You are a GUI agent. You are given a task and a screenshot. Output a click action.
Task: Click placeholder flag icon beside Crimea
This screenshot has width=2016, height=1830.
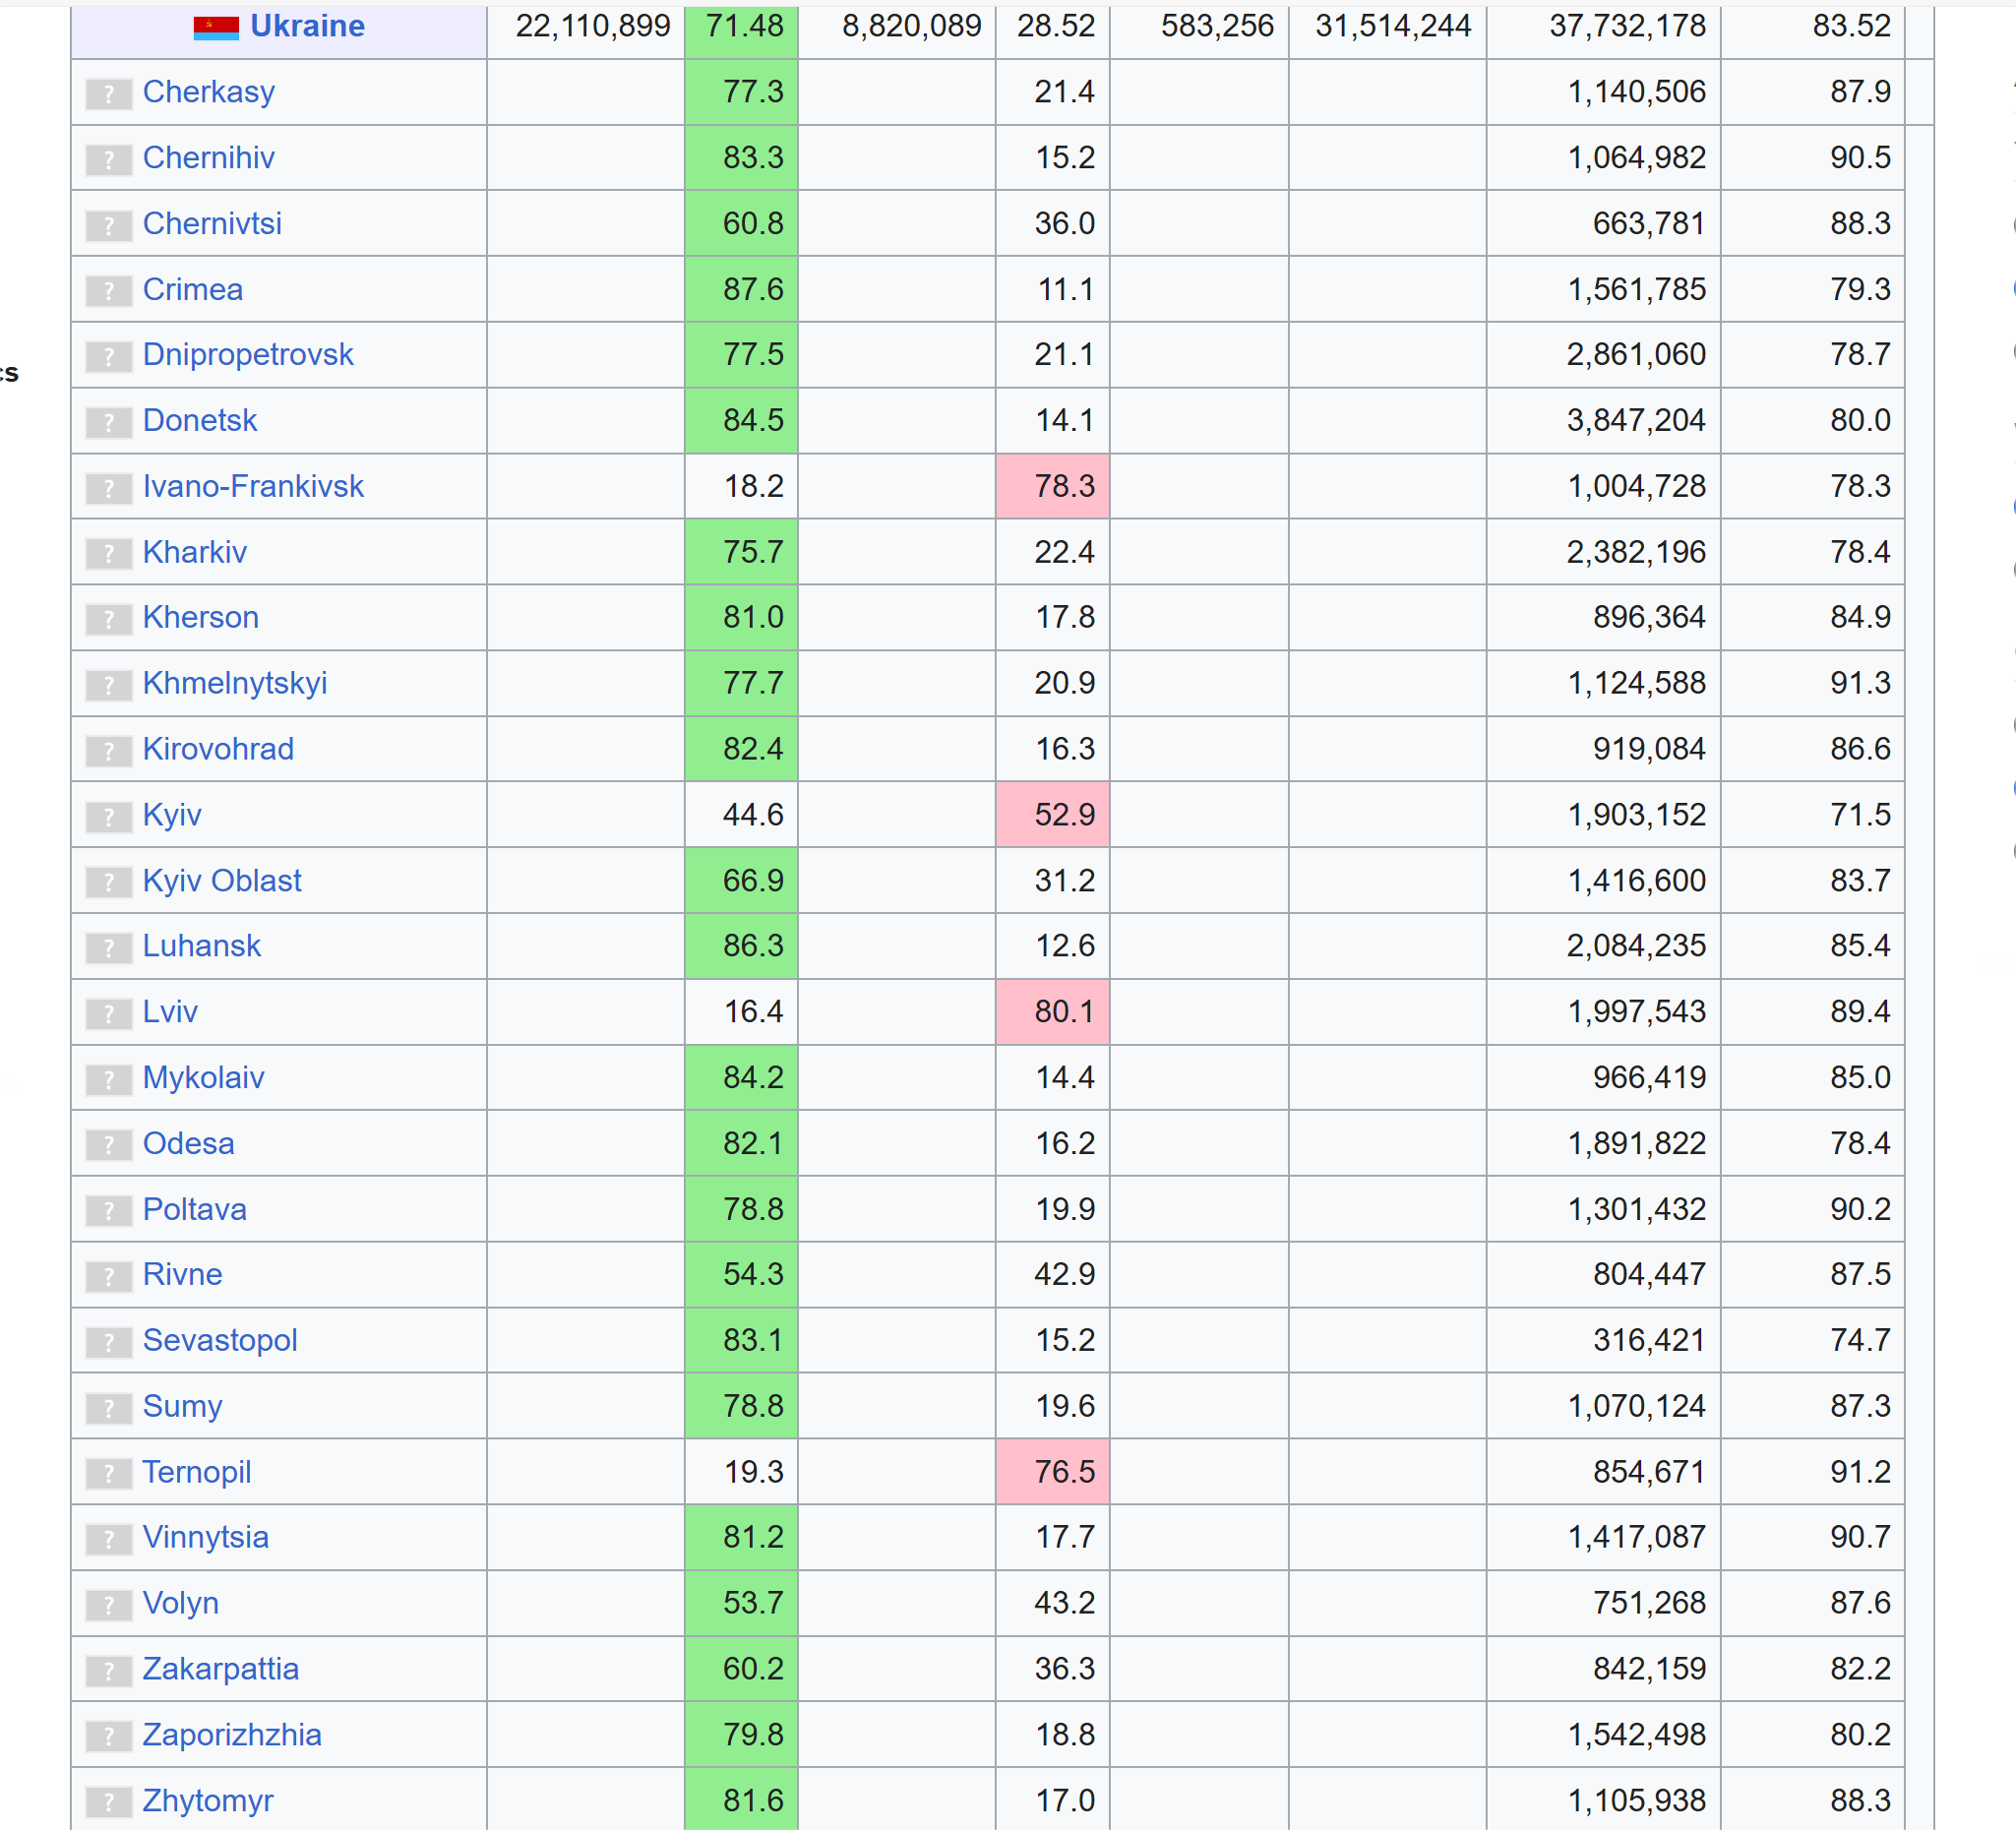[109, 291]
